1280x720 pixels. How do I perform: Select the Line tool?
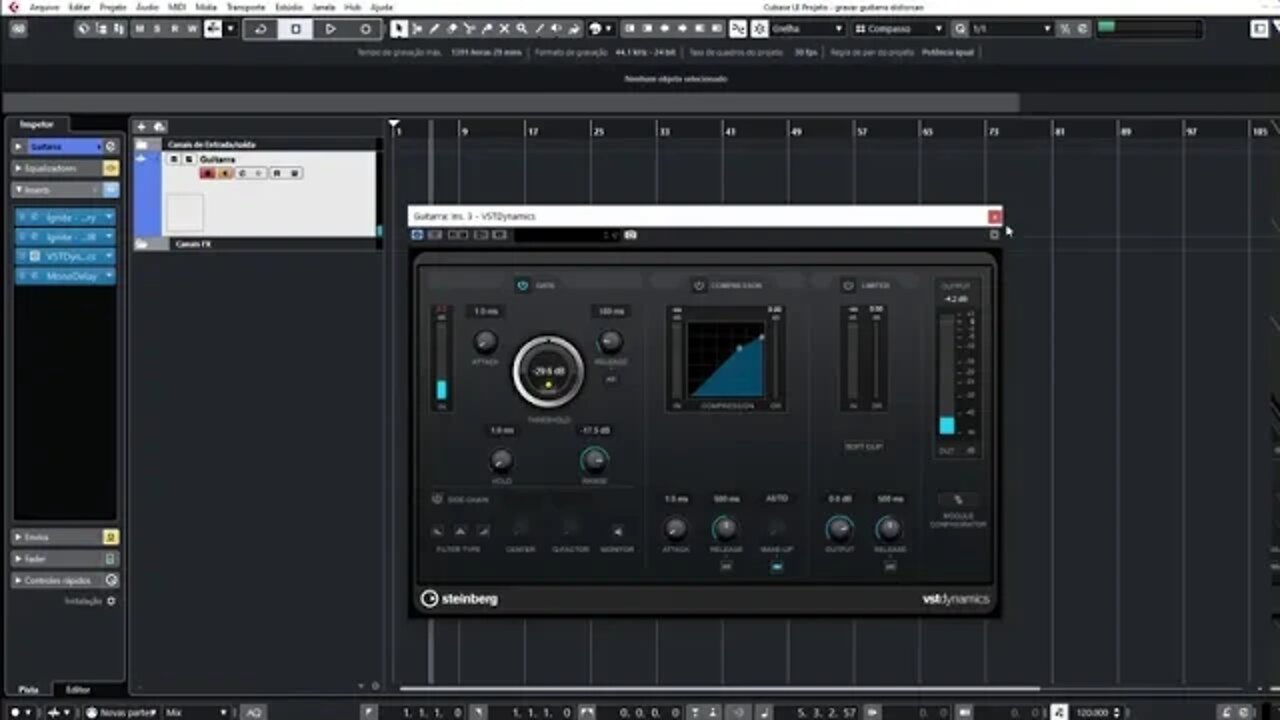(x=538, y=29)
